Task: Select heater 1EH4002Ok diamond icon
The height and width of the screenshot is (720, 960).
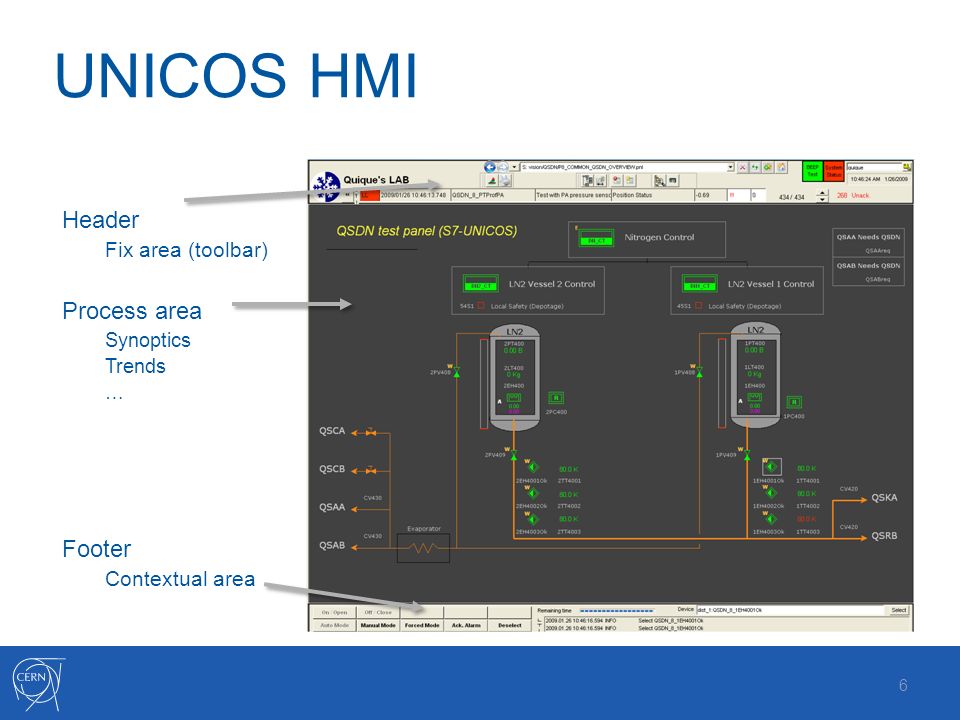Action: (771, 493)
